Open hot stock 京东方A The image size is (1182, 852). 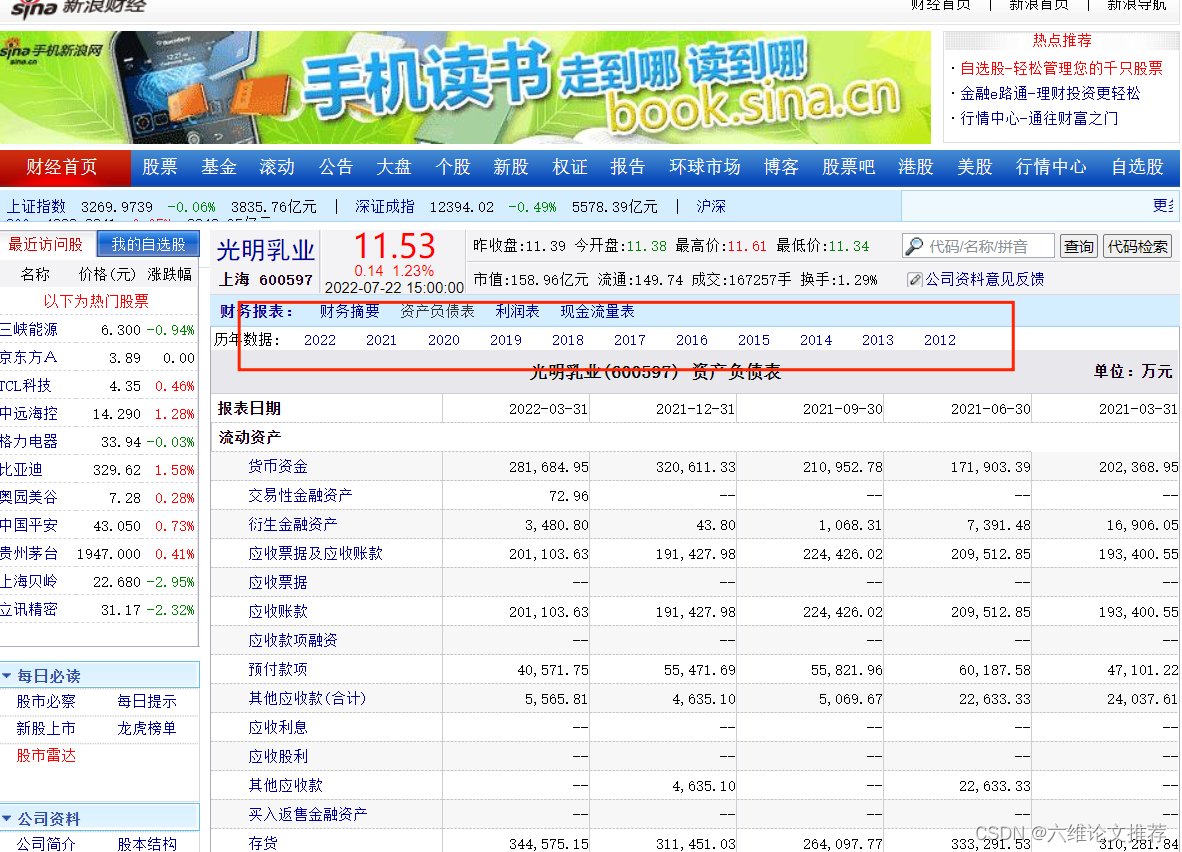[29, 357]
